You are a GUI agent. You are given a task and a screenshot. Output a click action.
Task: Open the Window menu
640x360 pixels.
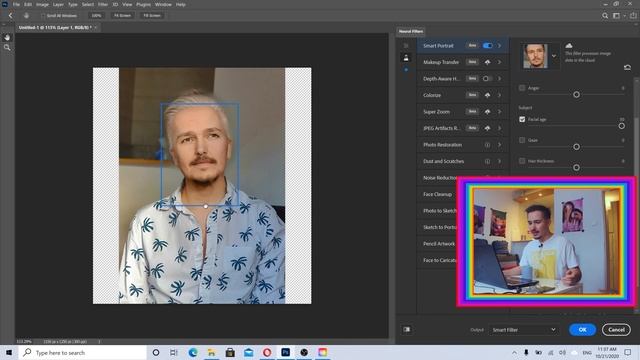163,4
